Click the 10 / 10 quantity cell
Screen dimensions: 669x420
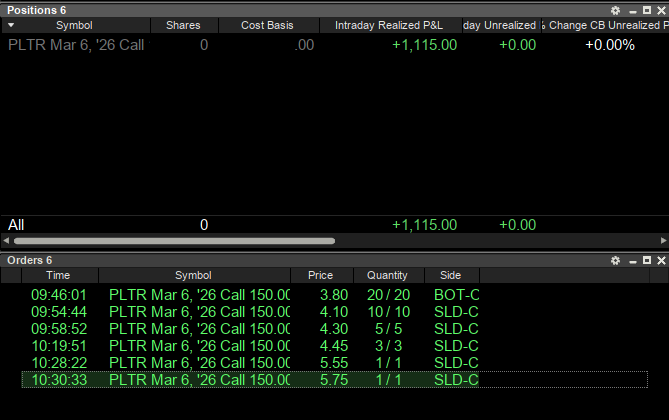tap(389, 312)
